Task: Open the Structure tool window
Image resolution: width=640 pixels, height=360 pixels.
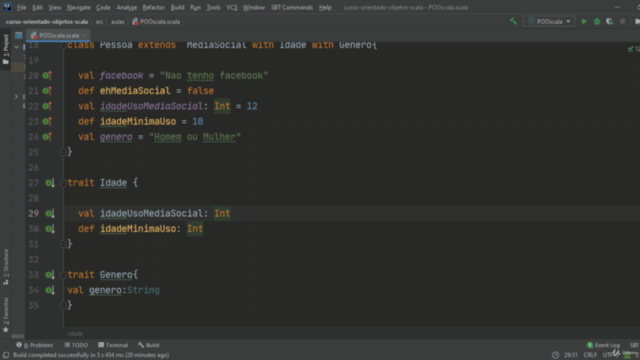Action: tap(6, 267)
